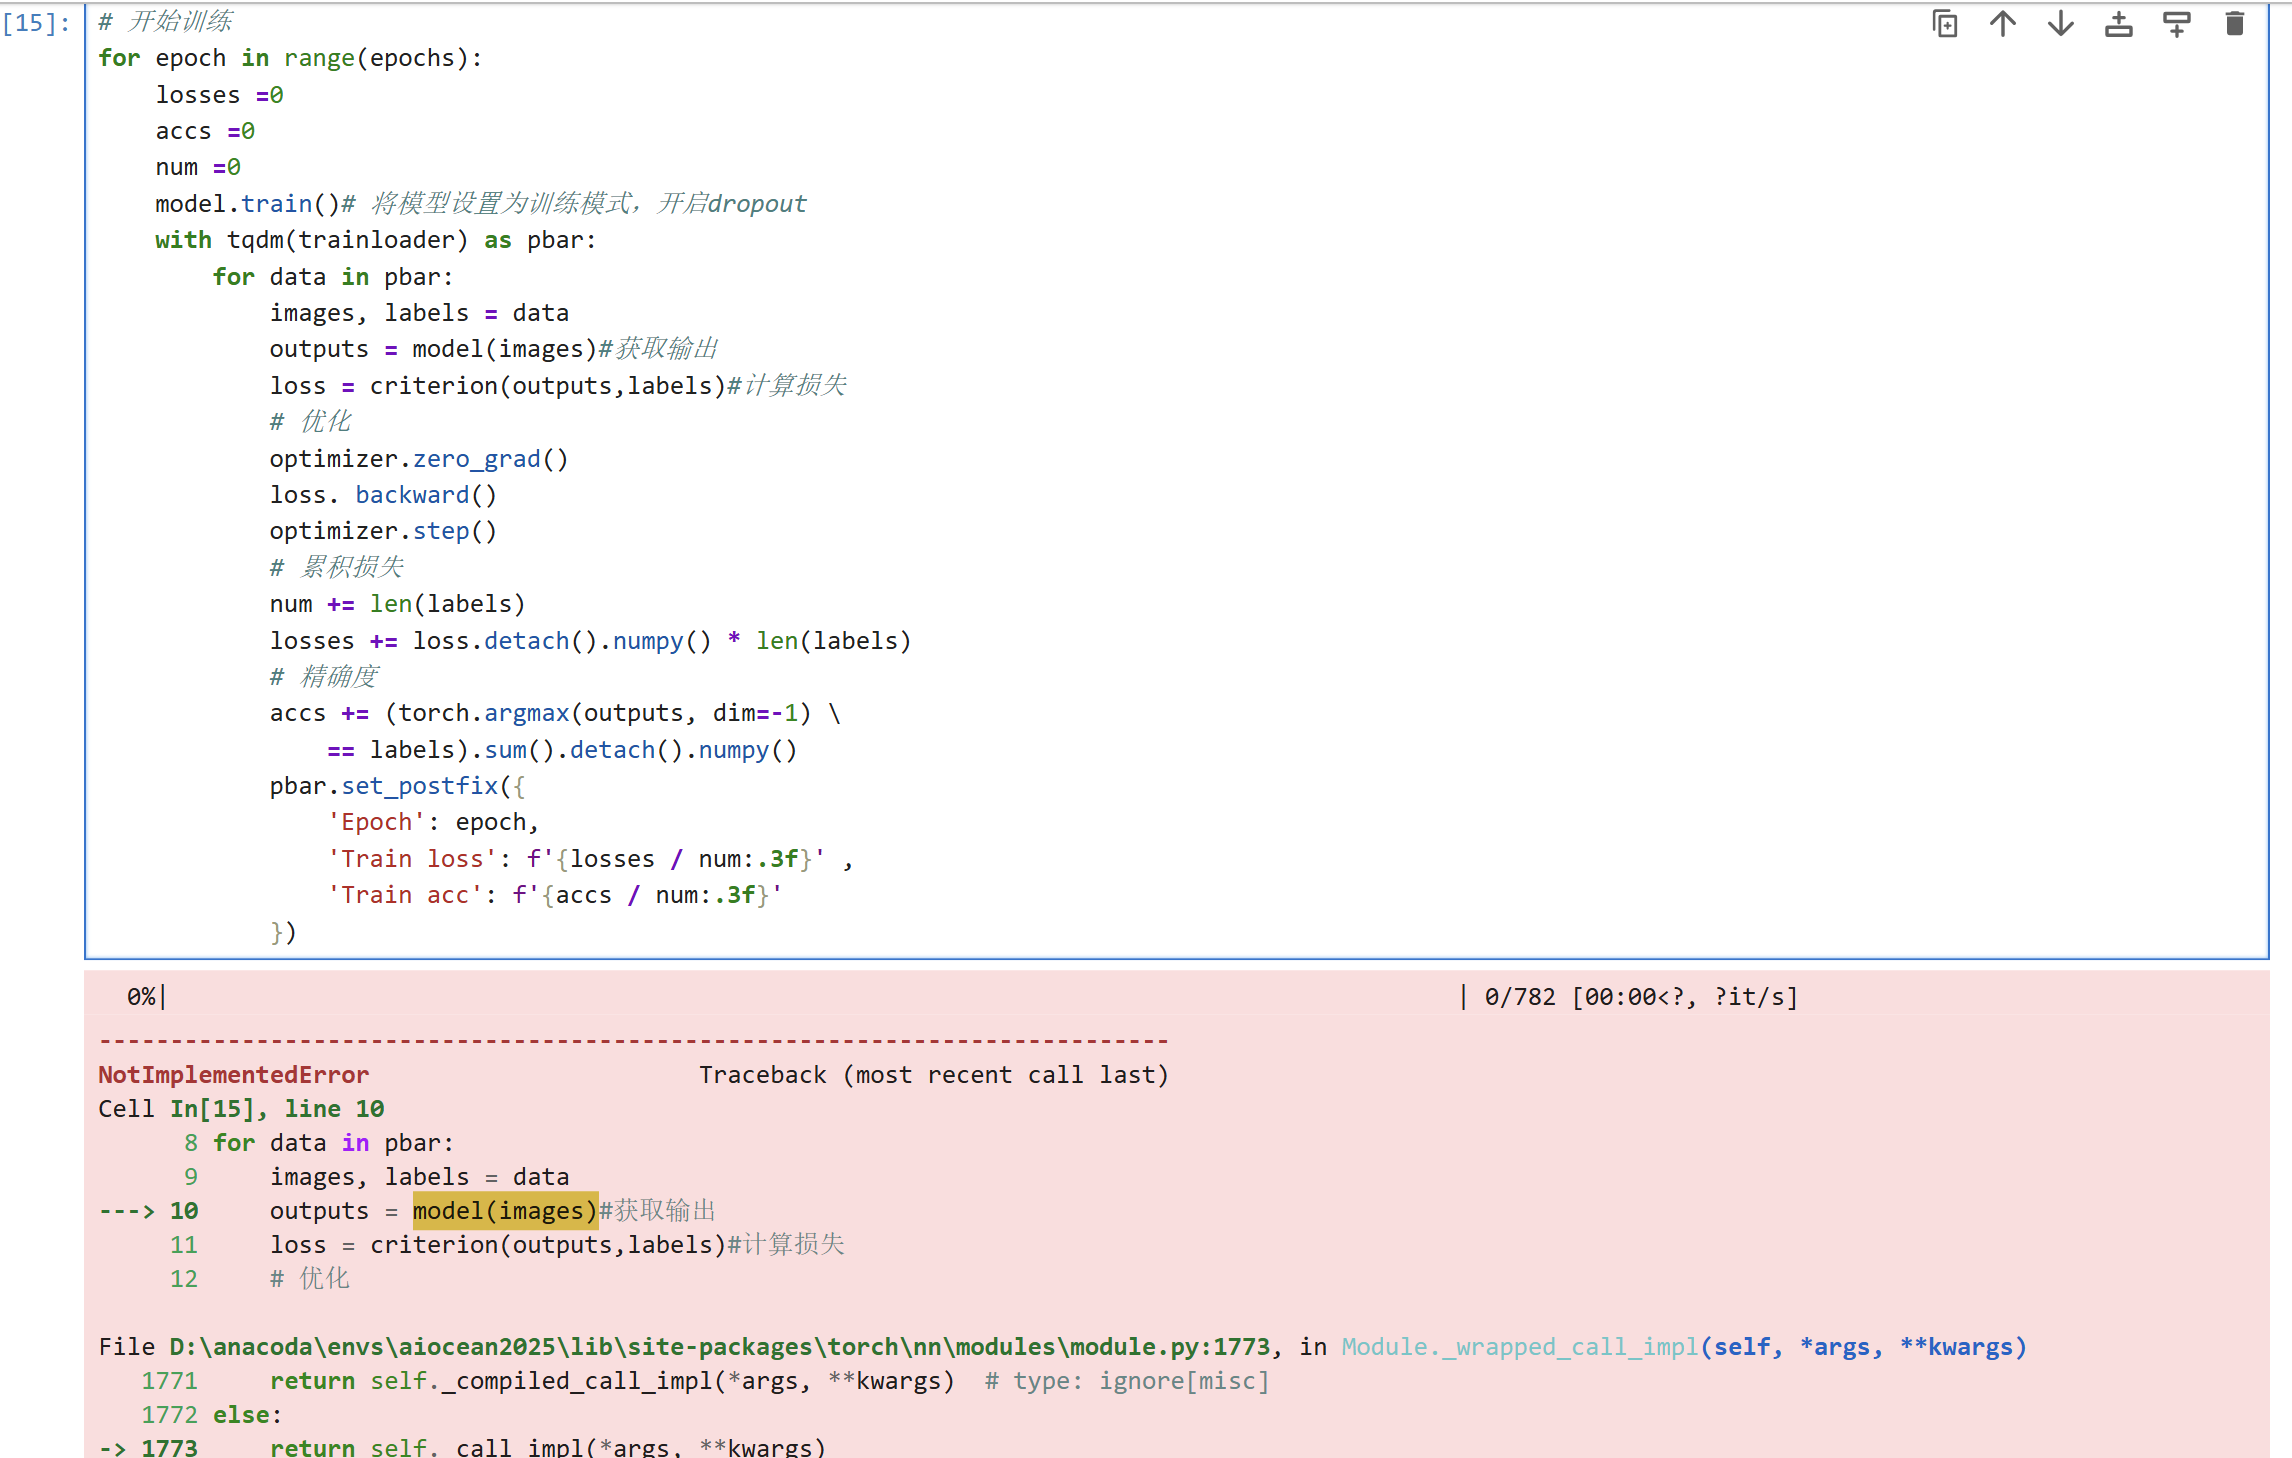This screenshot has height=1458, width=2292.
Task: Delete this cell with the trash icon
Action: (2235, 23)
